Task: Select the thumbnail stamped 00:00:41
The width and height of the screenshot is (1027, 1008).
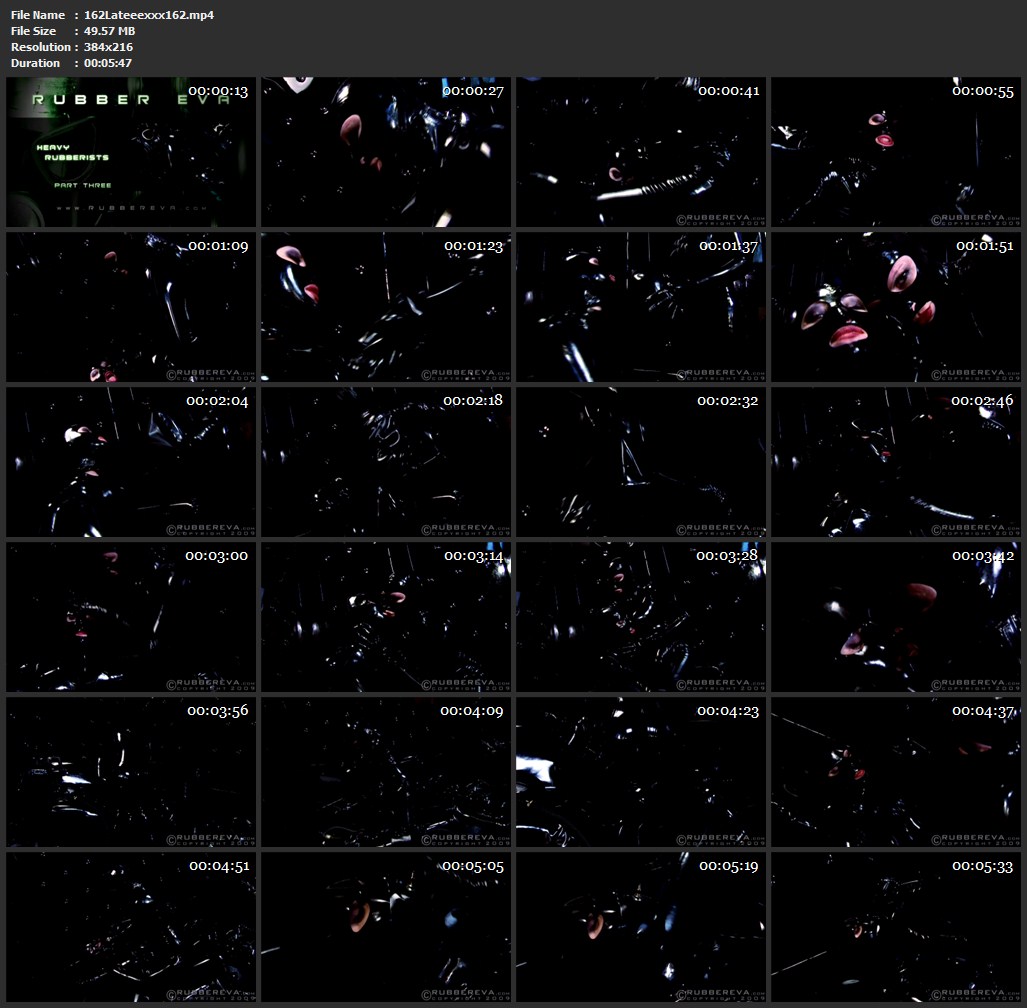Action: [641, 152]
